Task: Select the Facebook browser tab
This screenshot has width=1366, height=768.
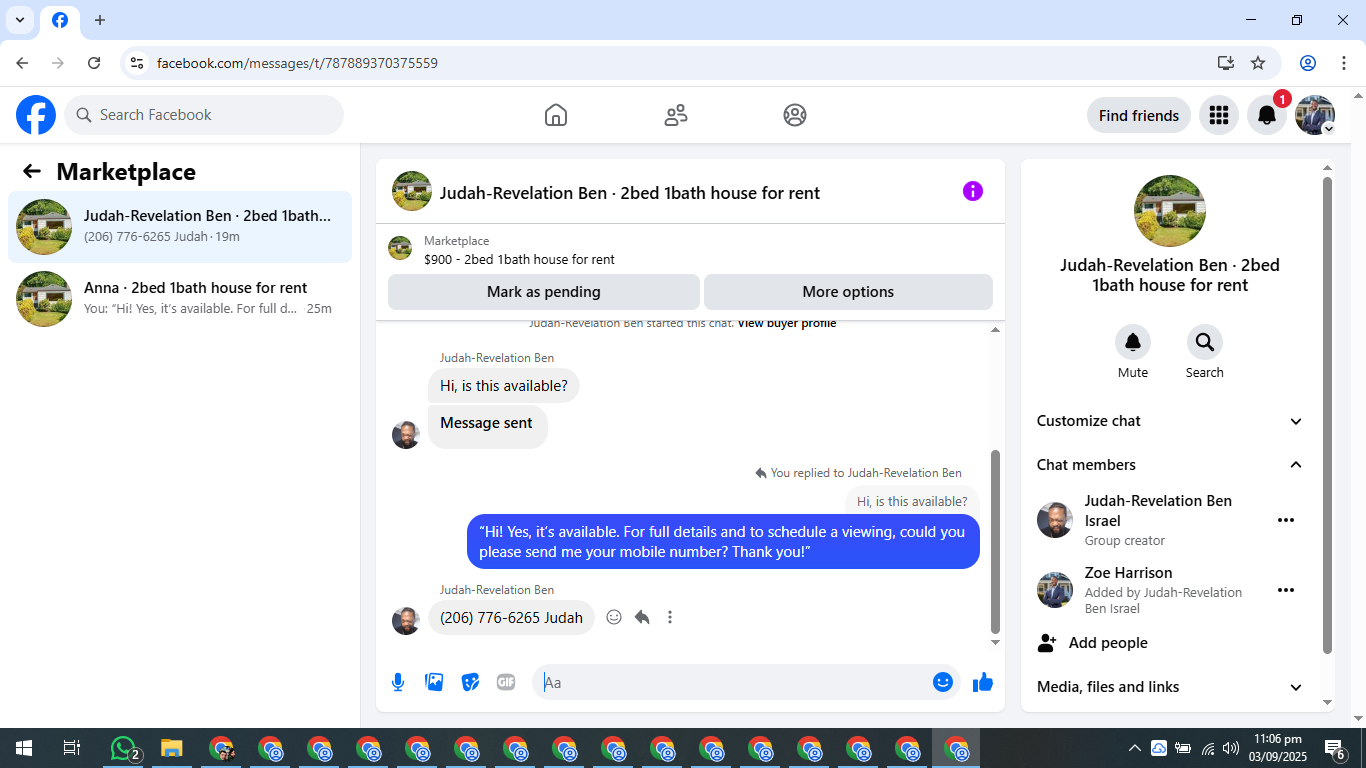Action: (60, 20)
